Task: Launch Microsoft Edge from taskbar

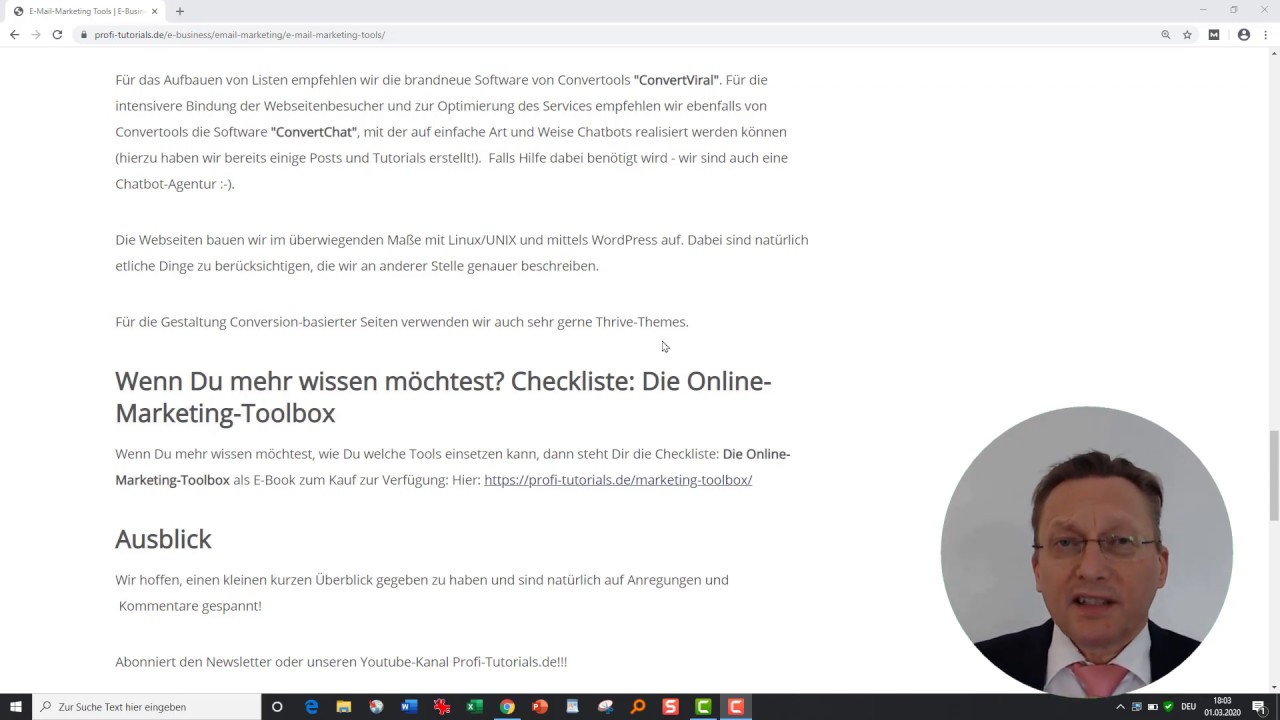Action: point(311,707)
